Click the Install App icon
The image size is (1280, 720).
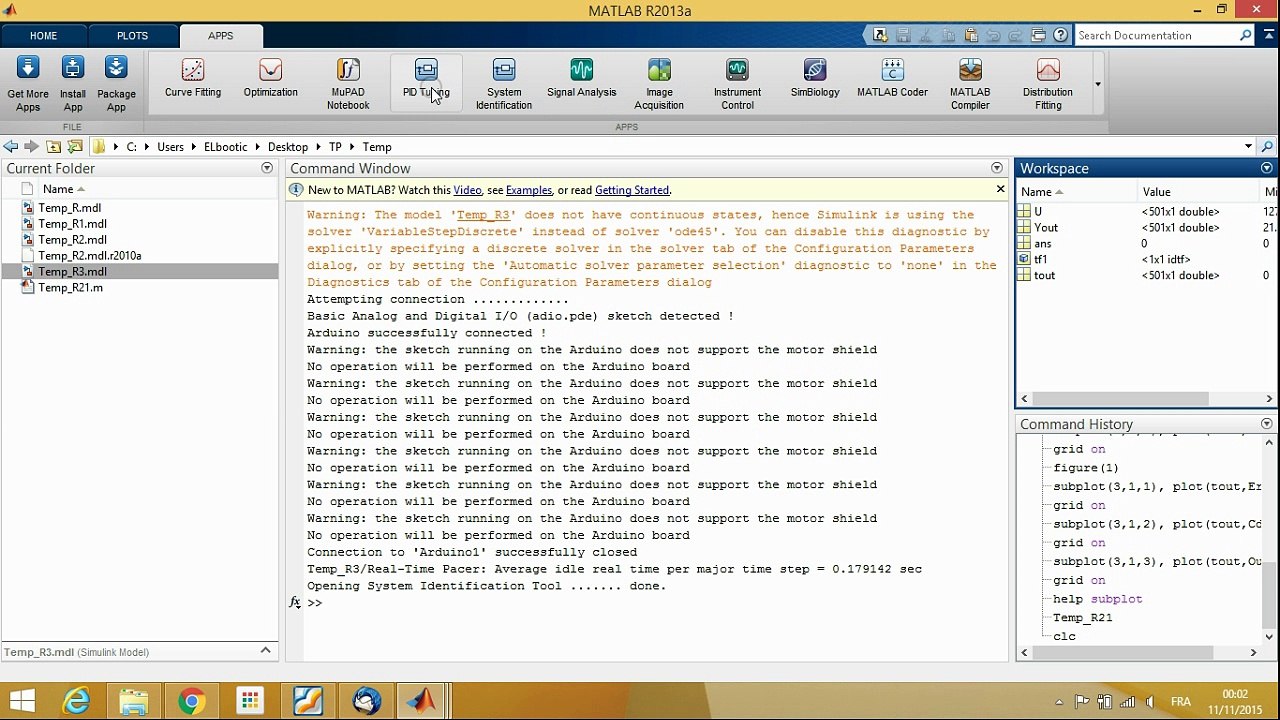[73, 84]
